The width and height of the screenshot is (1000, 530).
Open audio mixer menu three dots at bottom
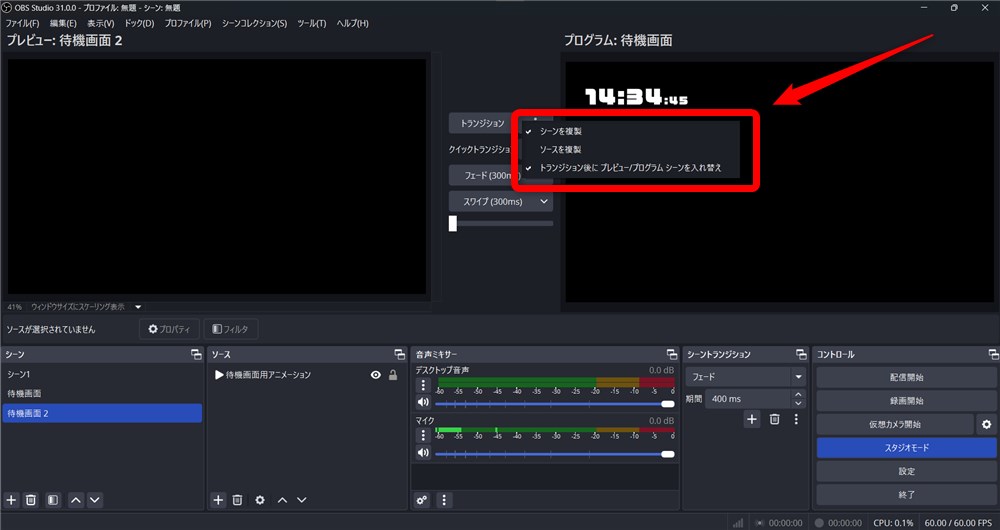pyautogui.click(x=444, y=500)
